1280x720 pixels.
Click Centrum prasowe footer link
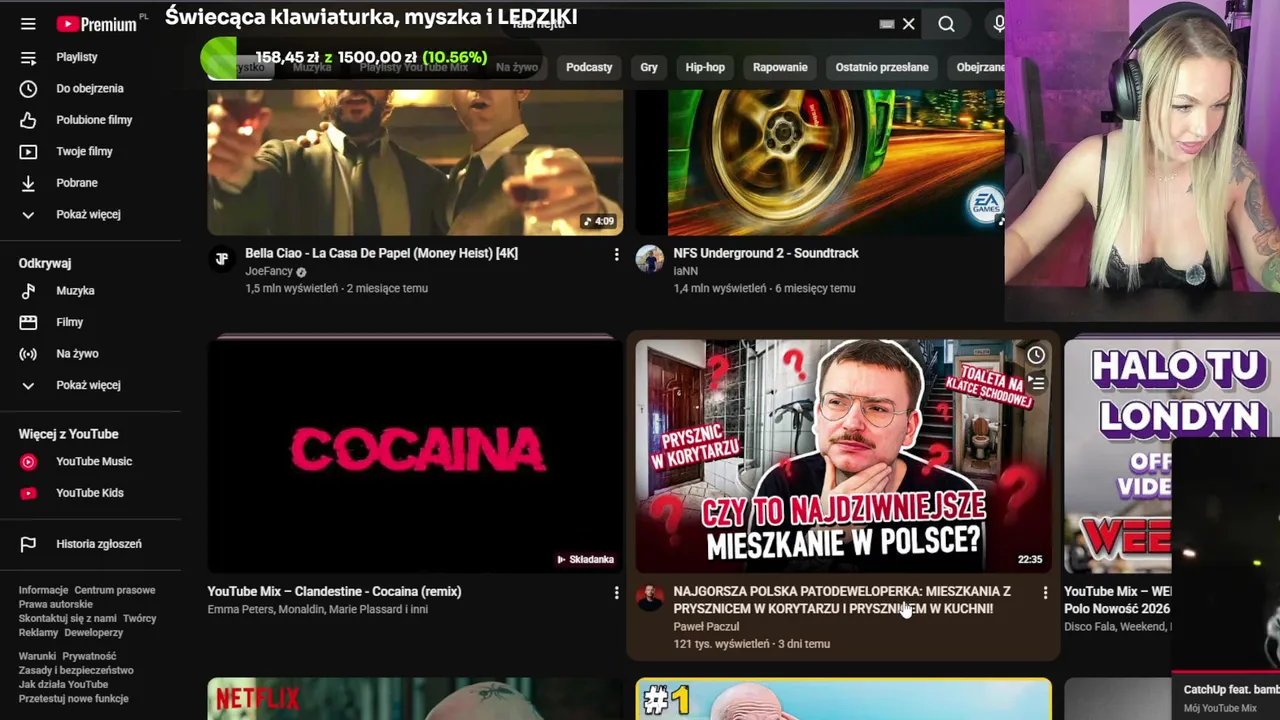click(x=114, y=590)
